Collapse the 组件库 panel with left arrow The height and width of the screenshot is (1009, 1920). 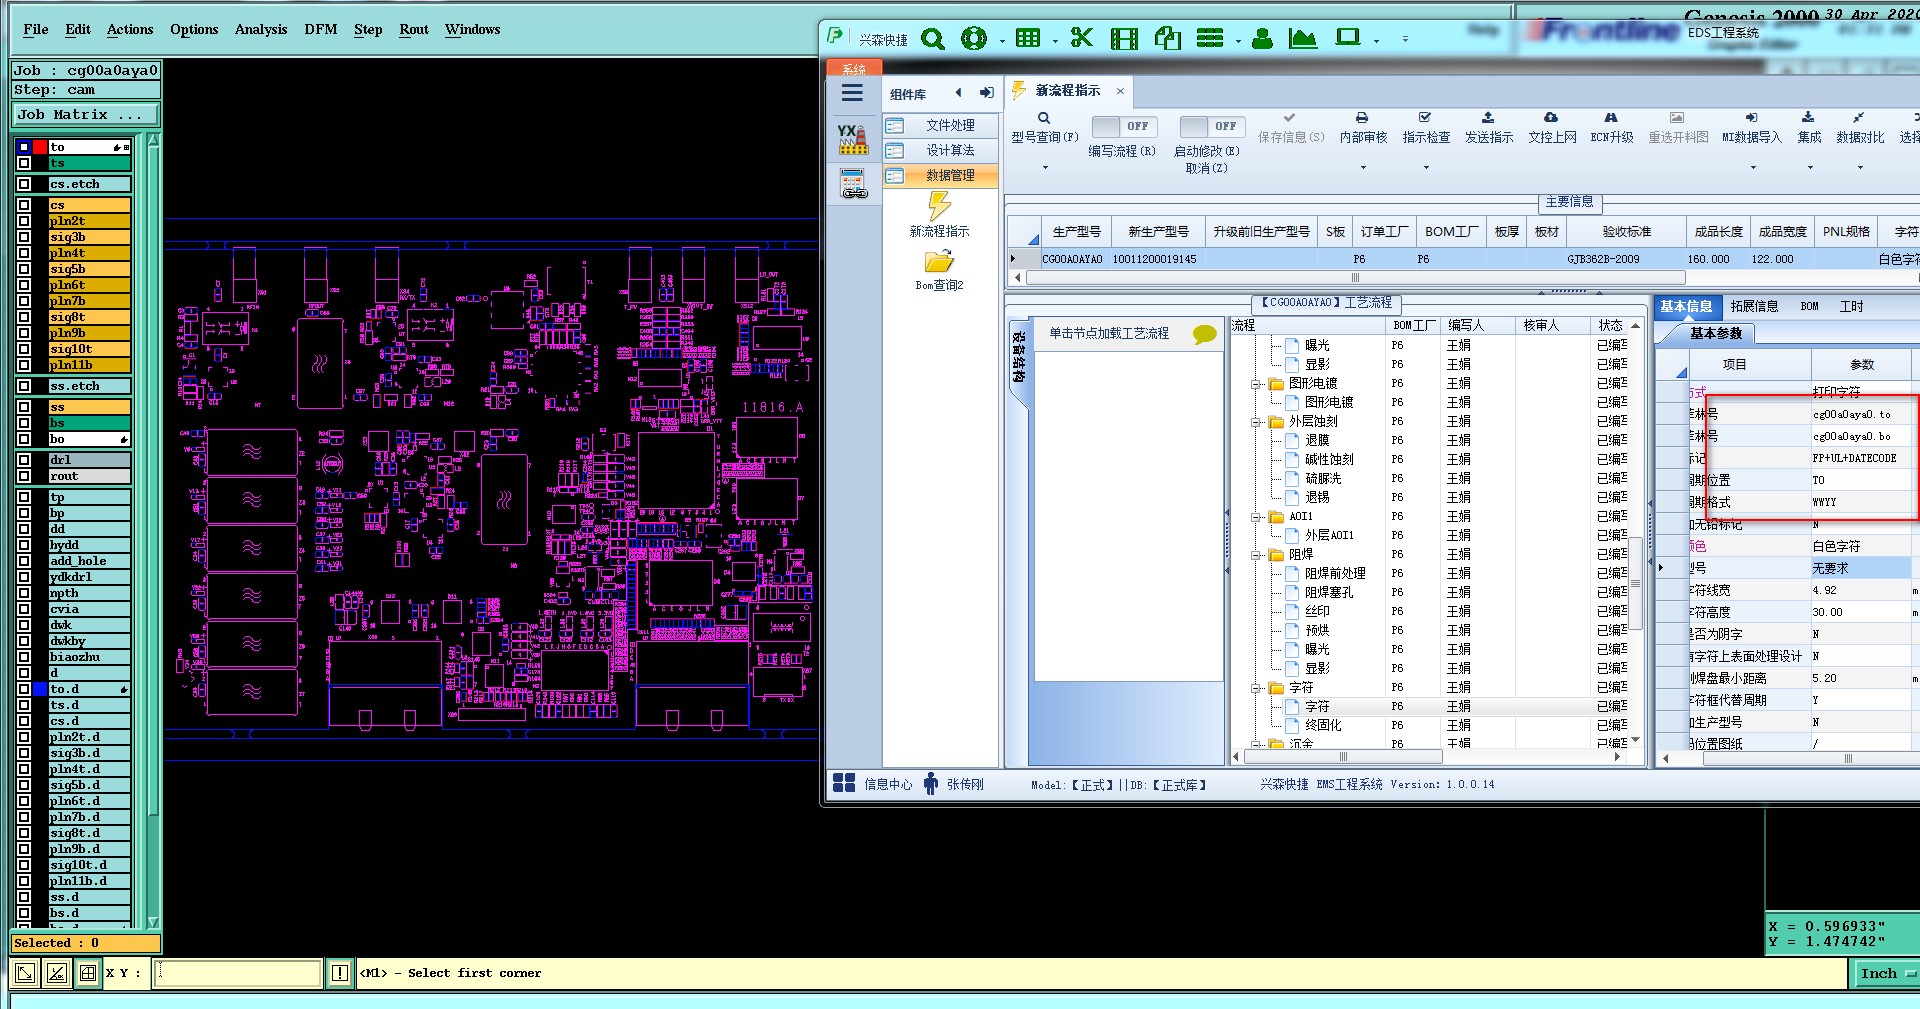click(x=958, y=93)
